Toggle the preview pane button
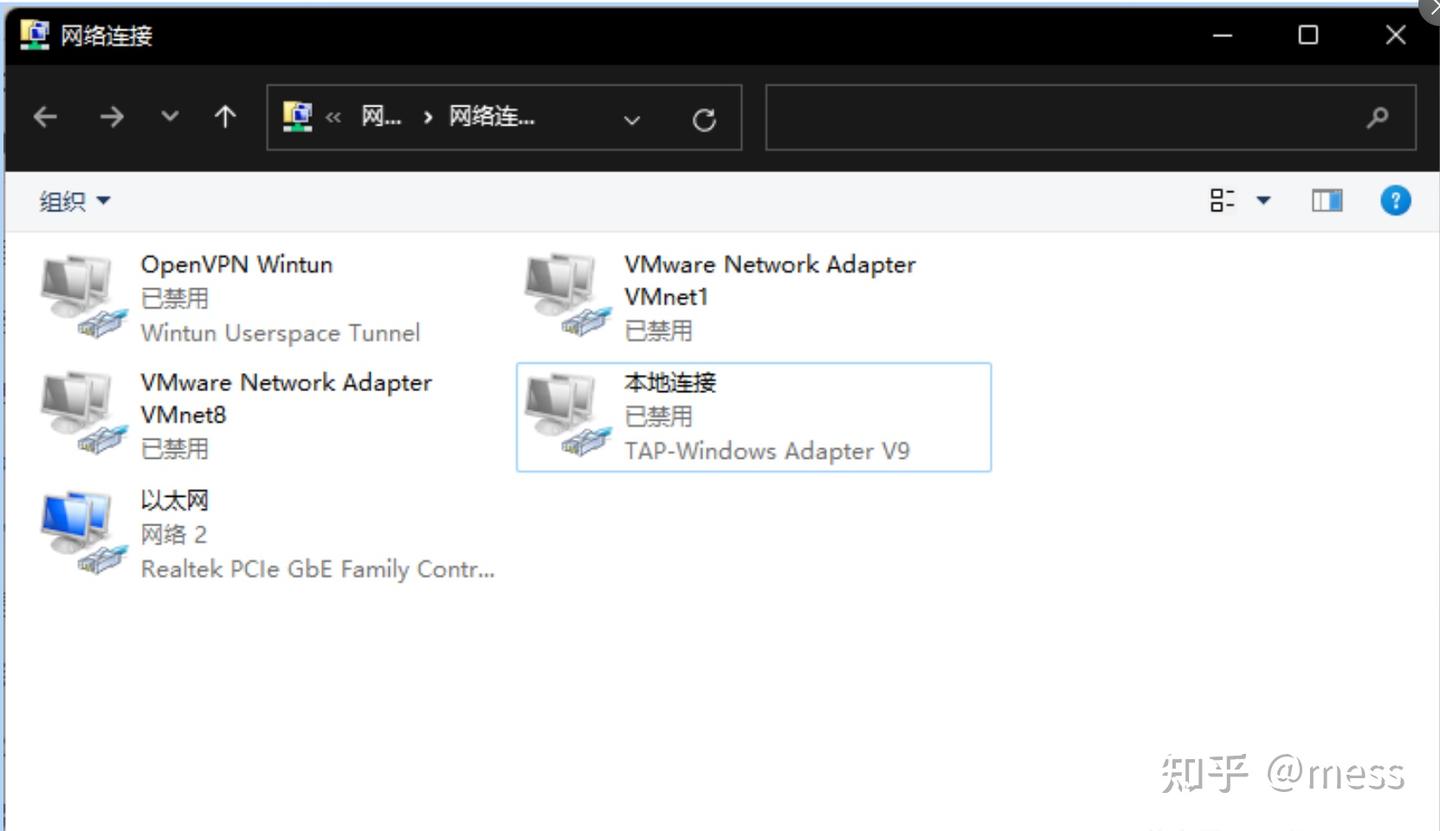1440x831 pixels. click(x=1327, y=201)
